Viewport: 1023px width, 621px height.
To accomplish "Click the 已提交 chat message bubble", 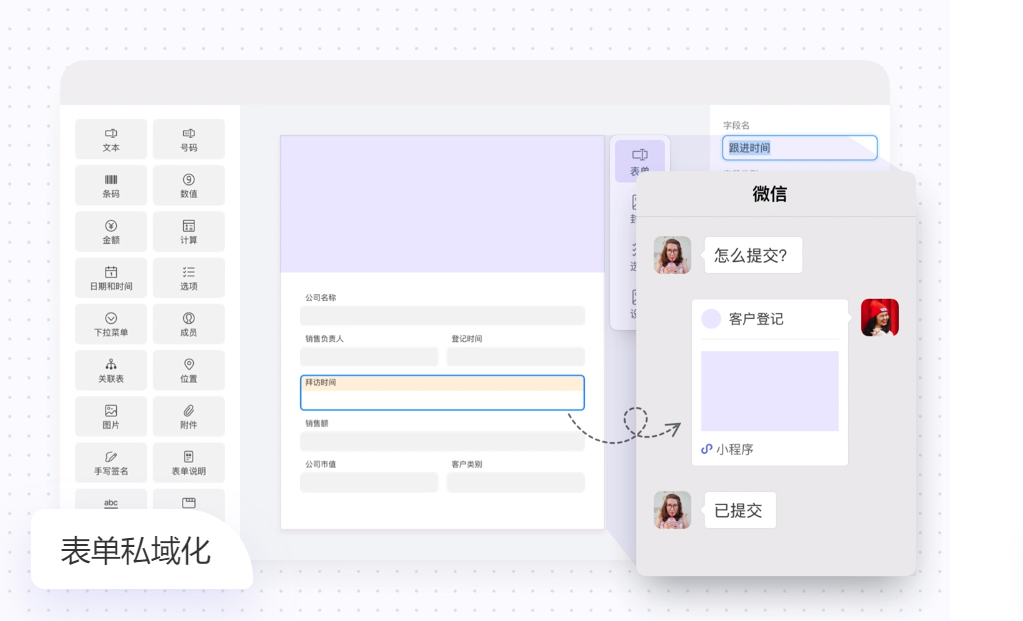I will tap(739, 510).
